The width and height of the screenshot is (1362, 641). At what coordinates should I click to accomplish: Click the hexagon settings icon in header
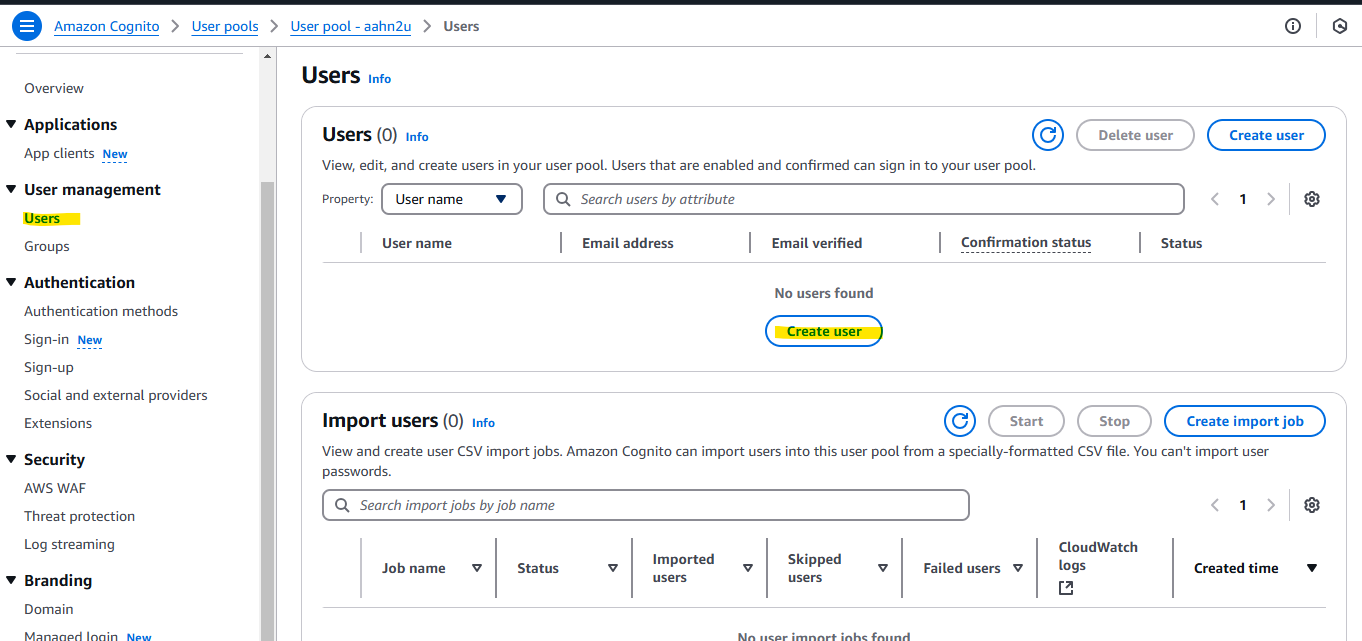coord(1340,26)
